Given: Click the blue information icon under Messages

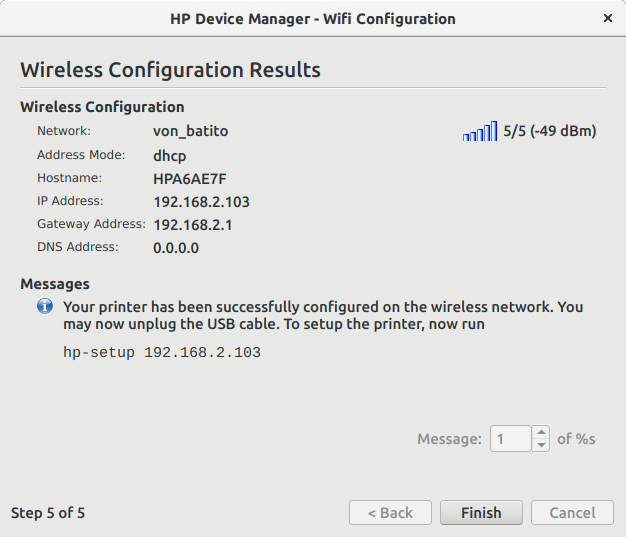Looking at the screenshot, I should 45,307.
